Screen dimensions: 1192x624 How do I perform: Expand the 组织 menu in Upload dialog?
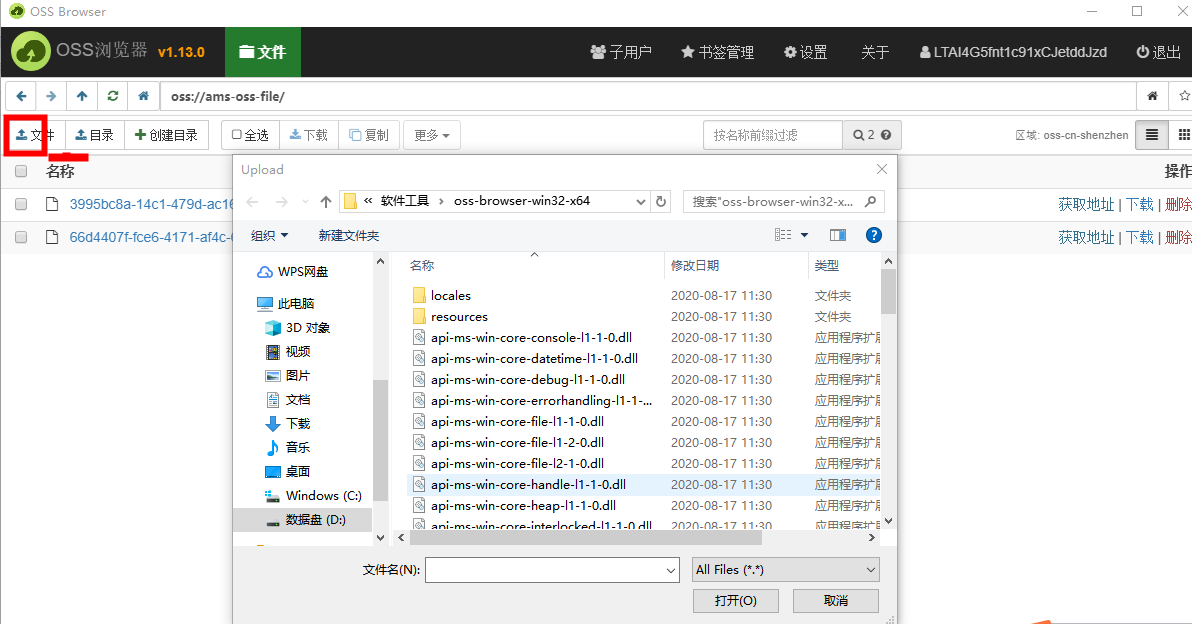click(270, 236)
